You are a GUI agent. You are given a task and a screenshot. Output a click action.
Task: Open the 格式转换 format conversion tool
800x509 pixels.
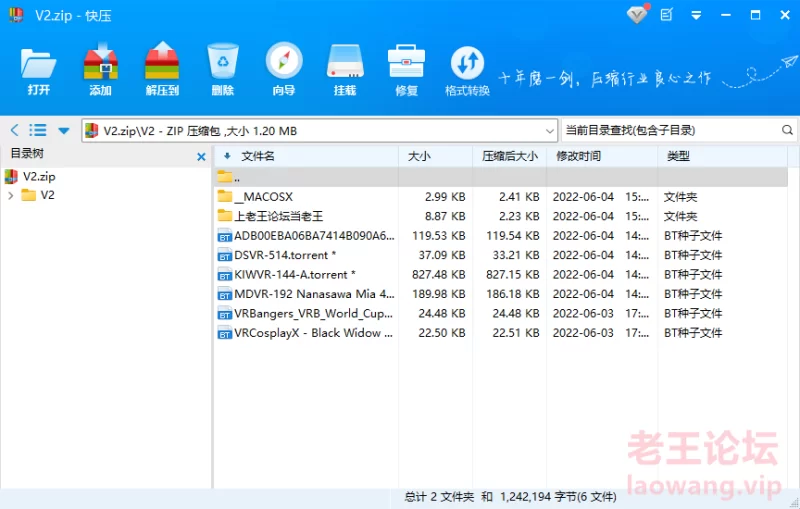pyautogui.click(x=467, y=70)
